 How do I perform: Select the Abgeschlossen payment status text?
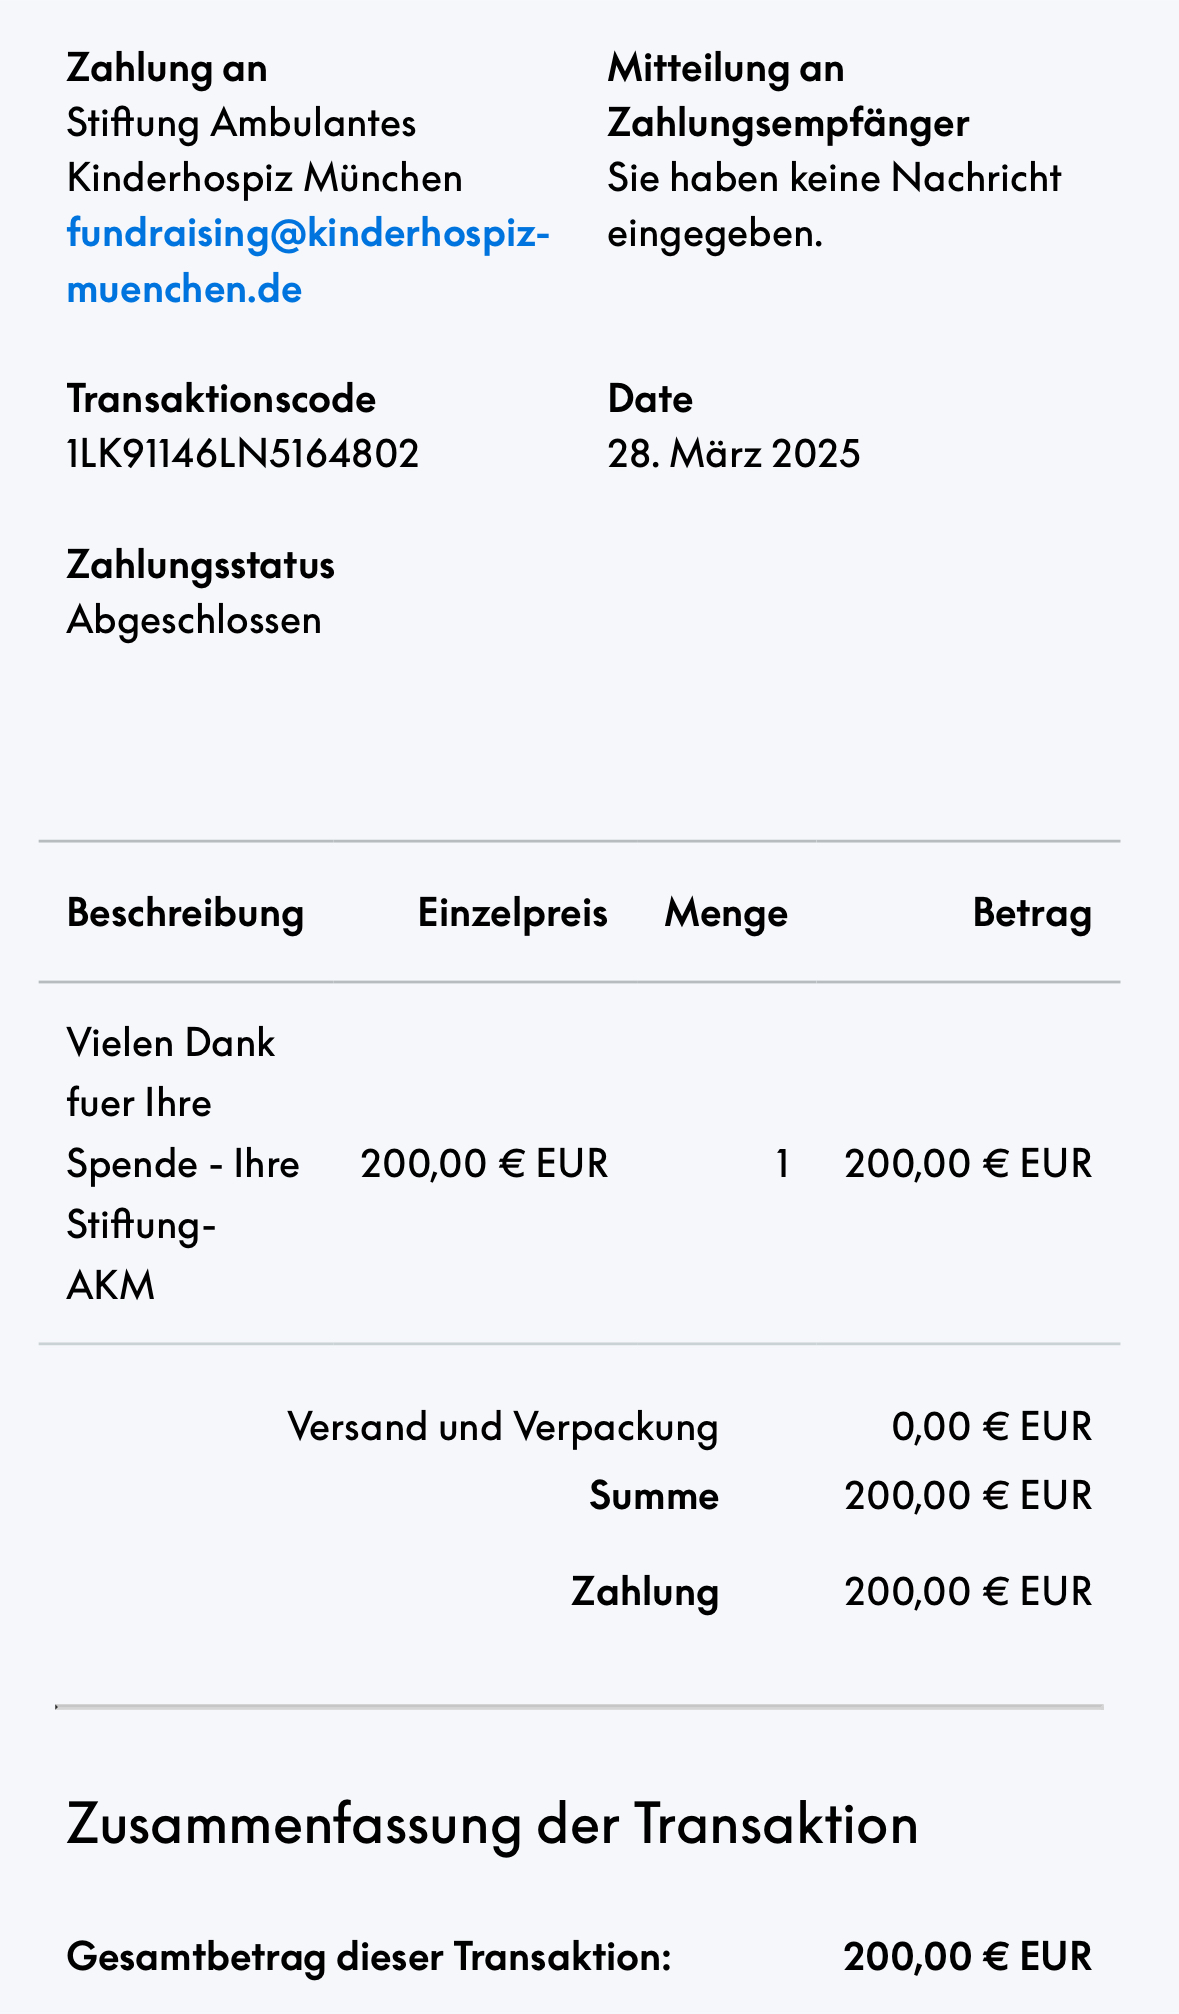tap(194, 620)
